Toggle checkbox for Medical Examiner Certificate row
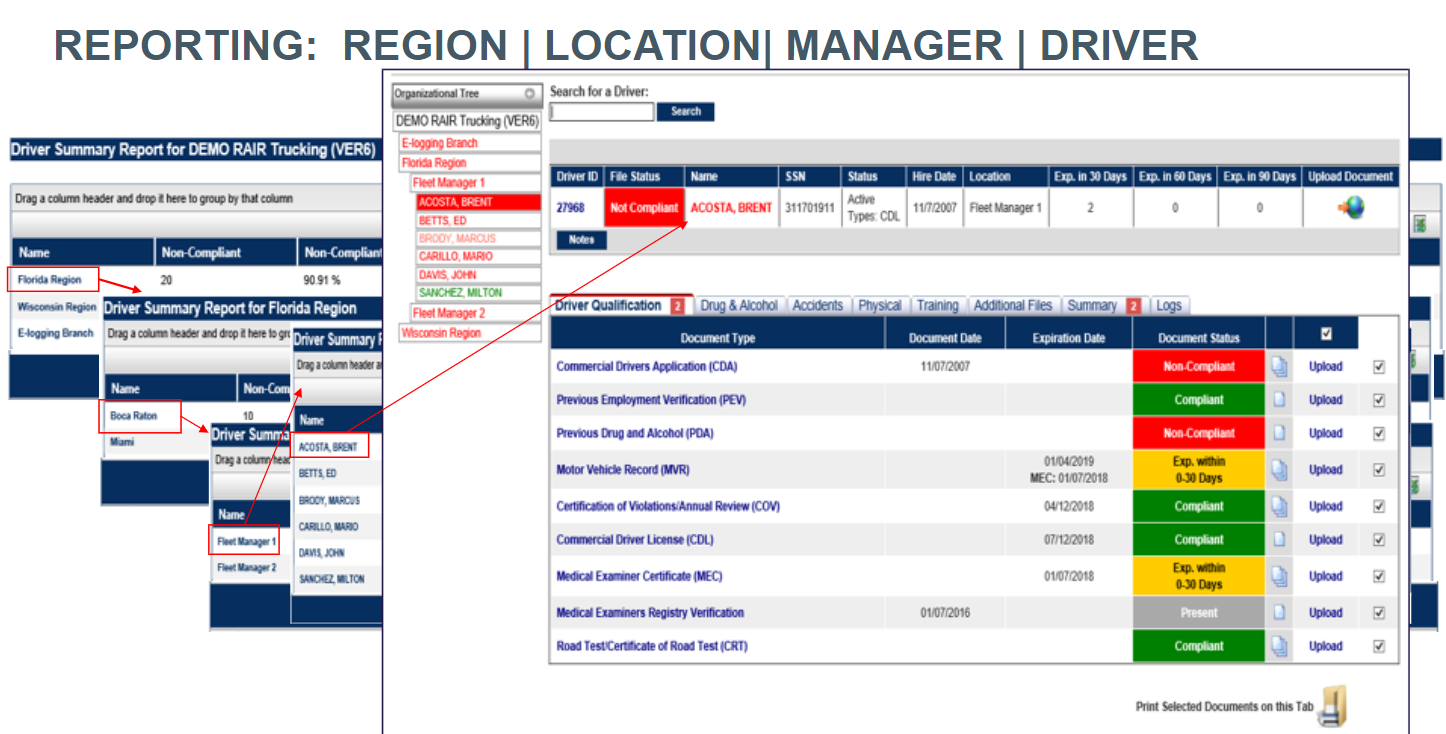This screenshot has height=734, width=1446. (1379, 576)
